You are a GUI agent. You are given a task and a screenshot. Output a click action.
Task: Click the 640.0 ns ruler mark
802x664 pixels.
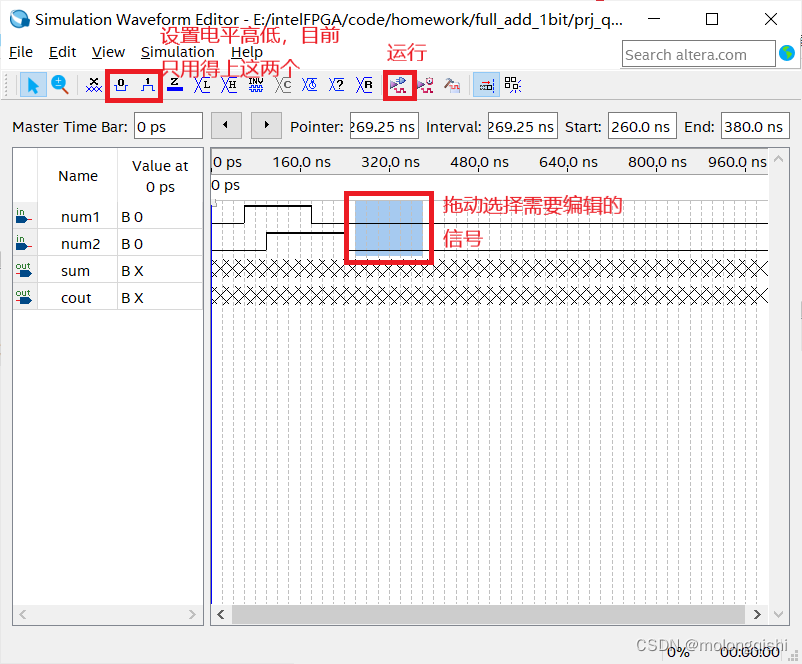[568, 162]
